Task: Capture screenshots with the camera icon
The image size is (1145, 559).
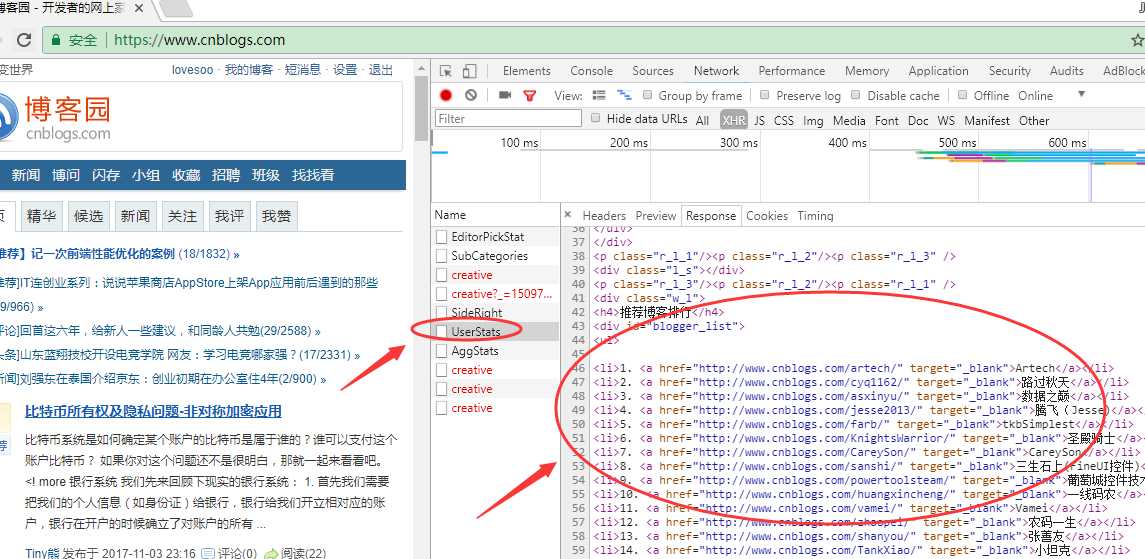Action: tap(505, 96)
